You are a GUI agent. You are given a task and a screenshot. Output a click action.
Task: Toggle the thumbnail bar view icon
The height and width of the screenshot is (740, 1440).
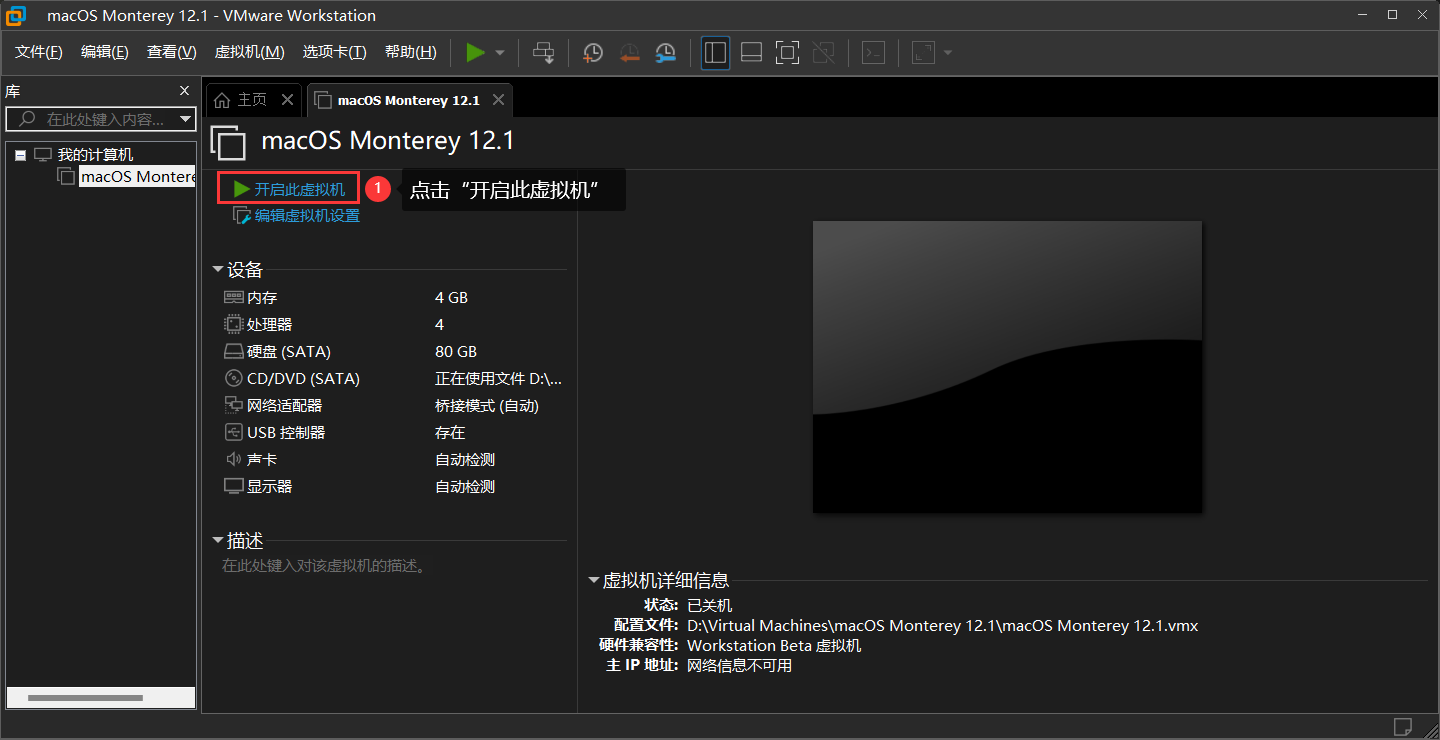(x=752, y=52)
